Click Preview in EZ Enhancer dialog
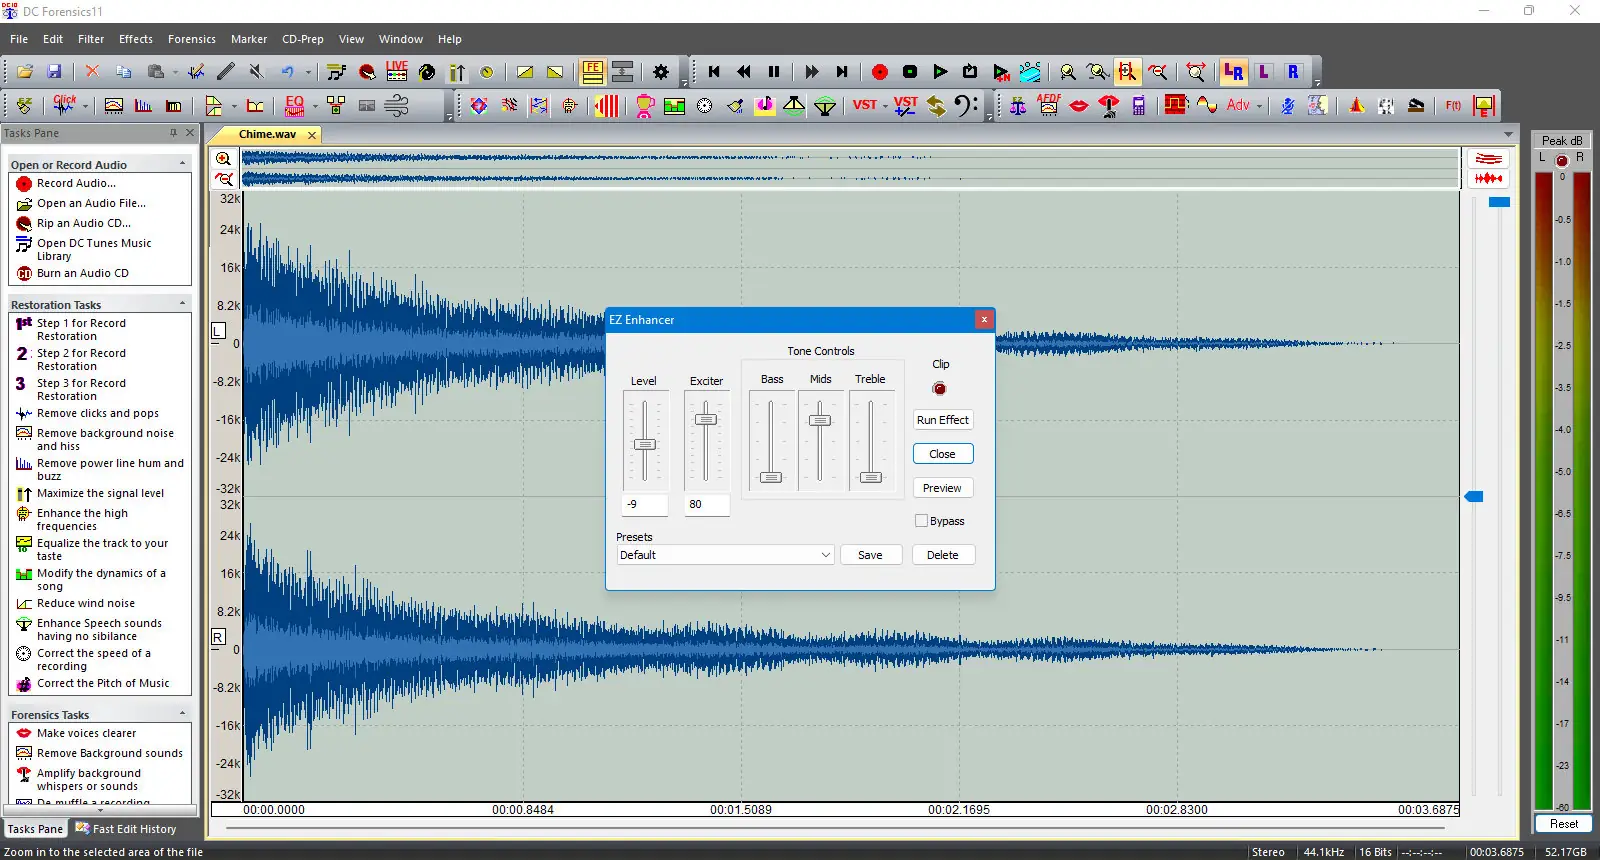The width and height of the screenshot is (1600, 860). 942,488
